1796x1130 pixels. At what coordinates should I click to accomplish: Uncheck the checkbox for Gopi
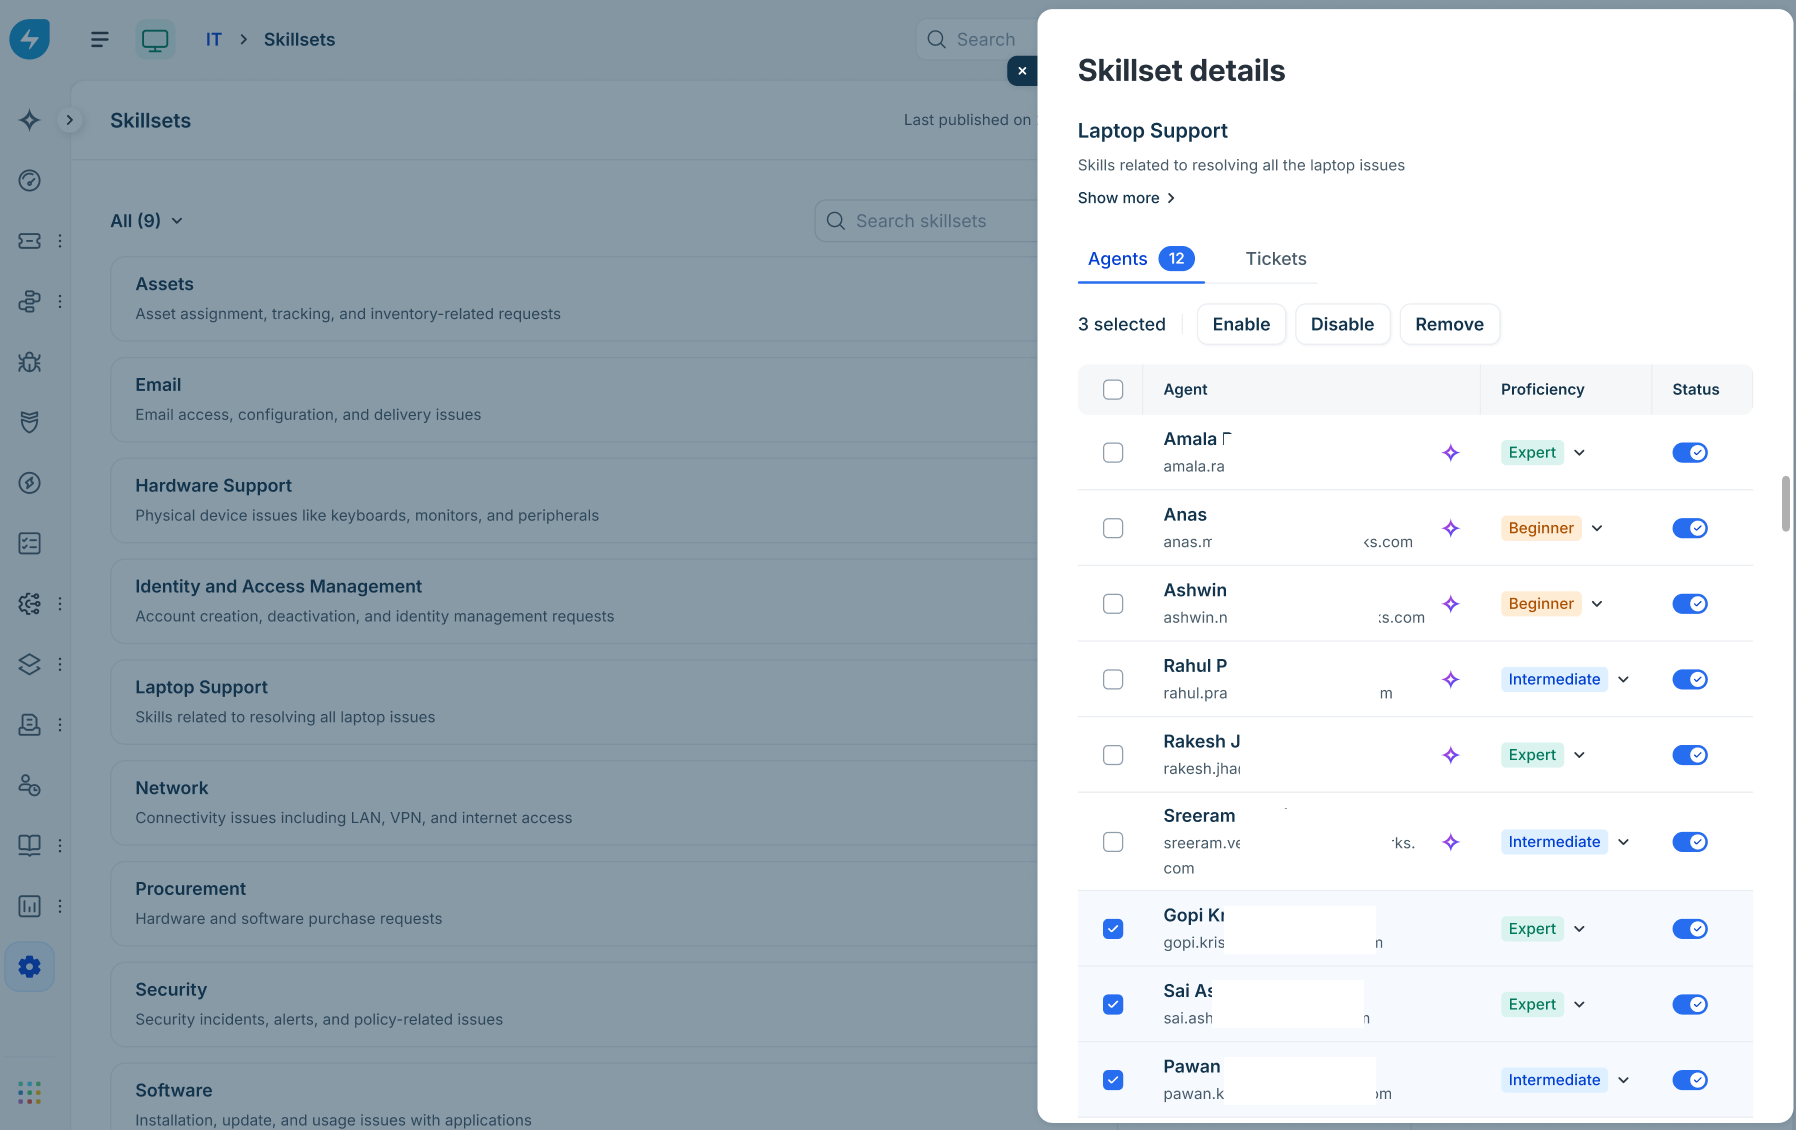click(1113, 929)
